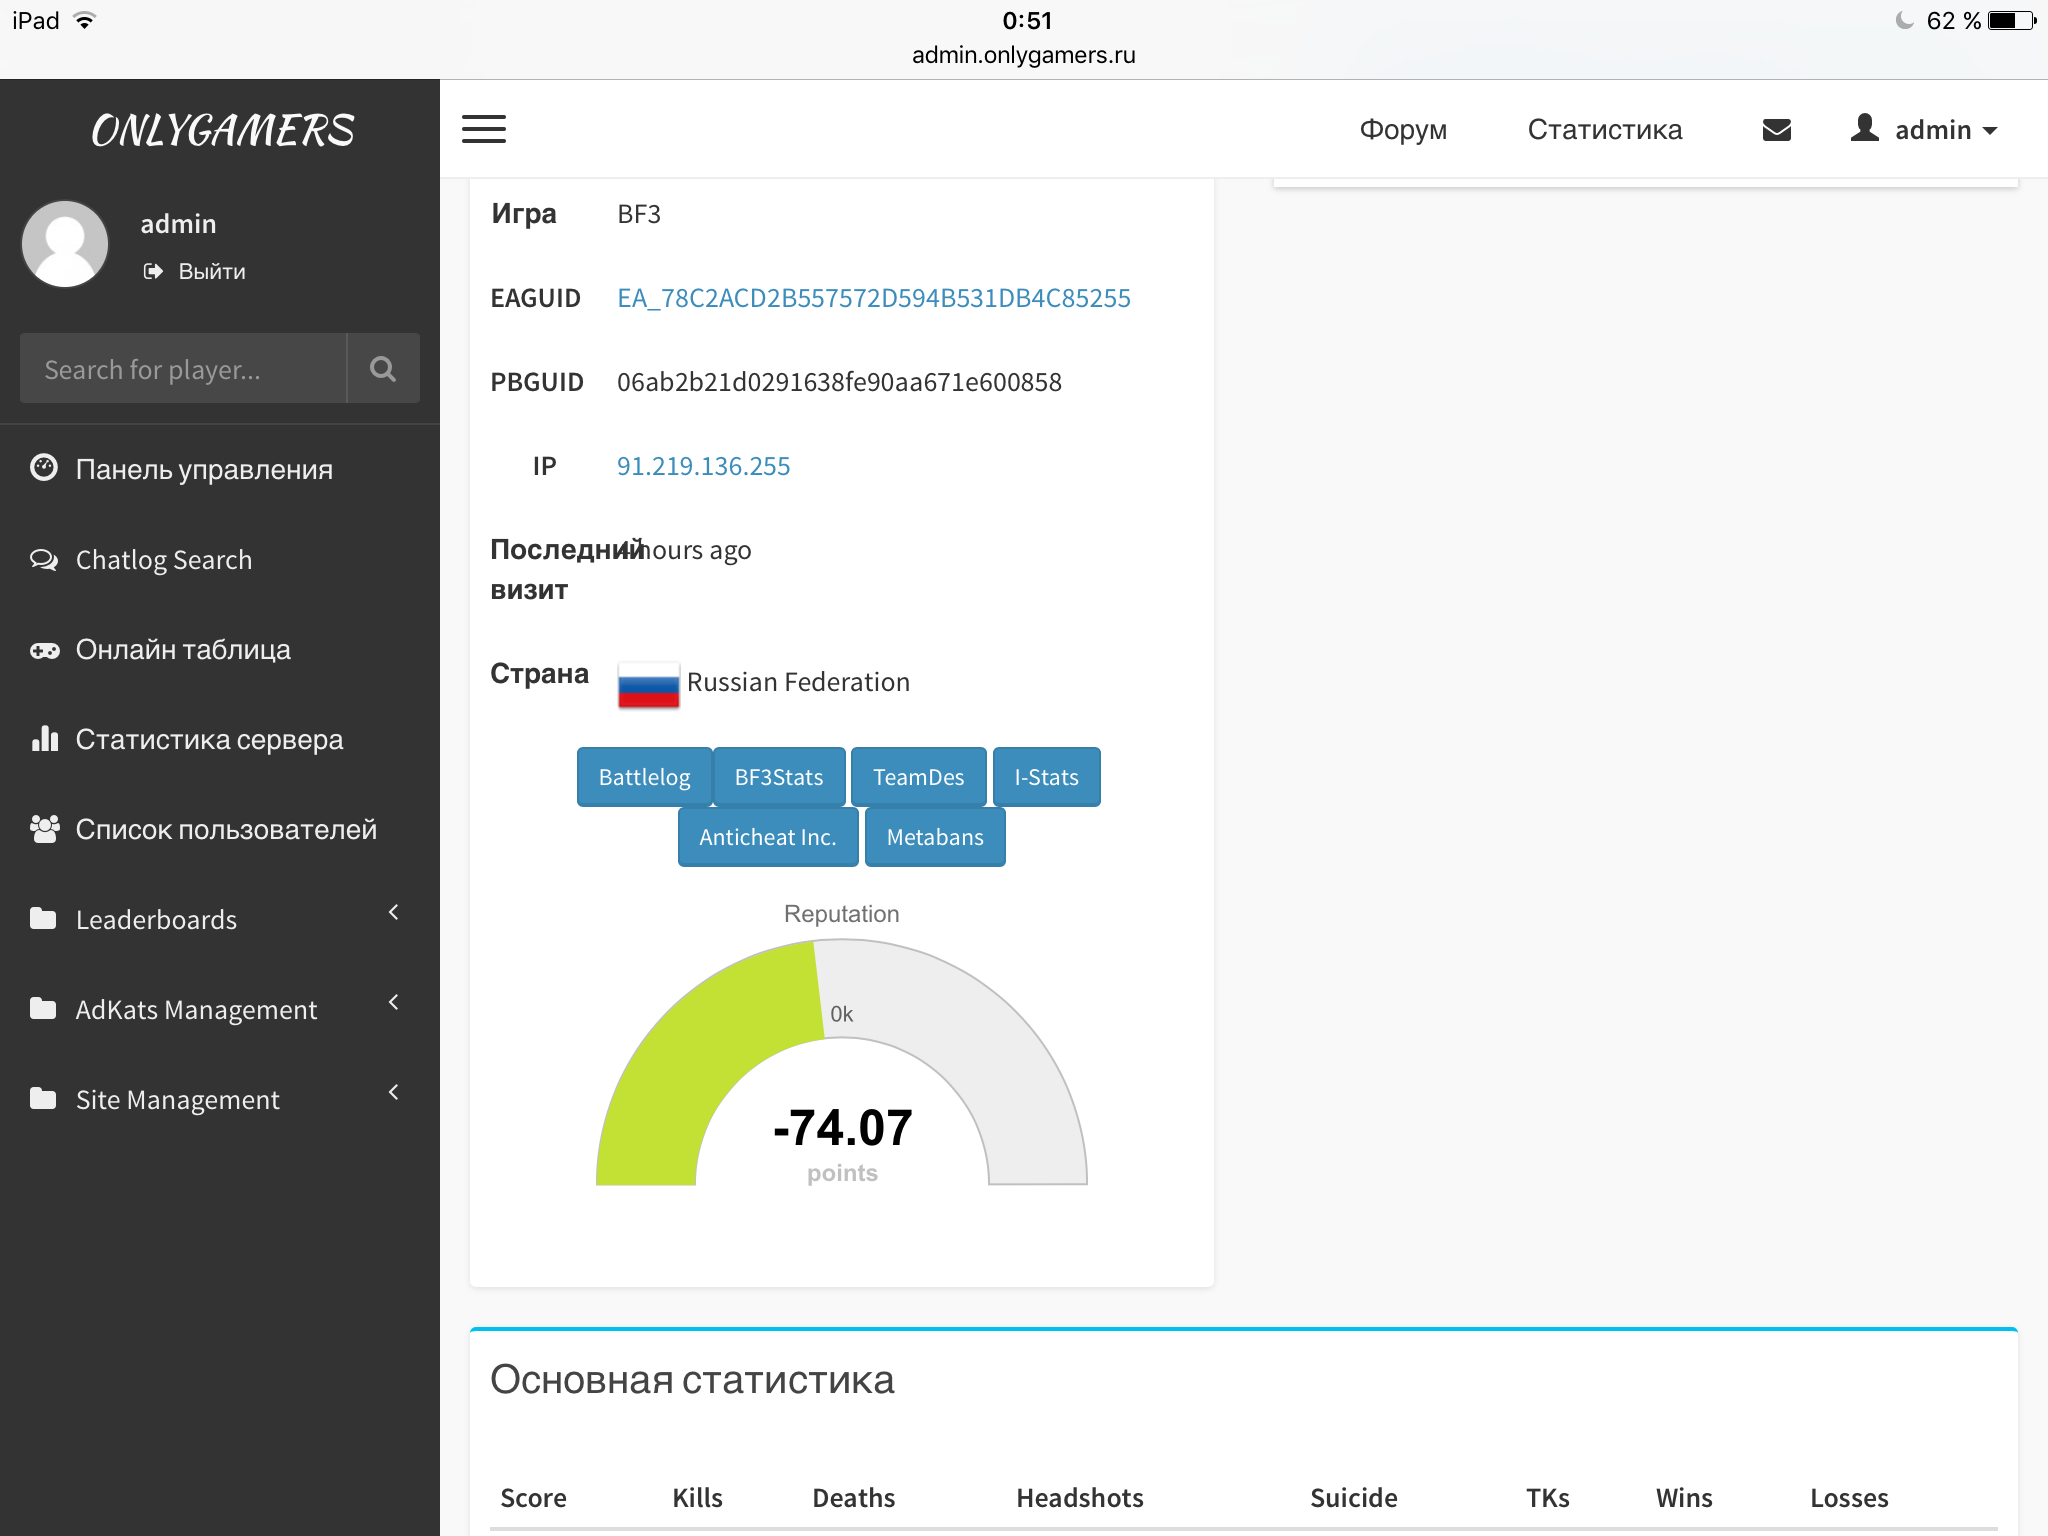
Task: Open Список пользователей in the sidebar
Action: (226, 830)
